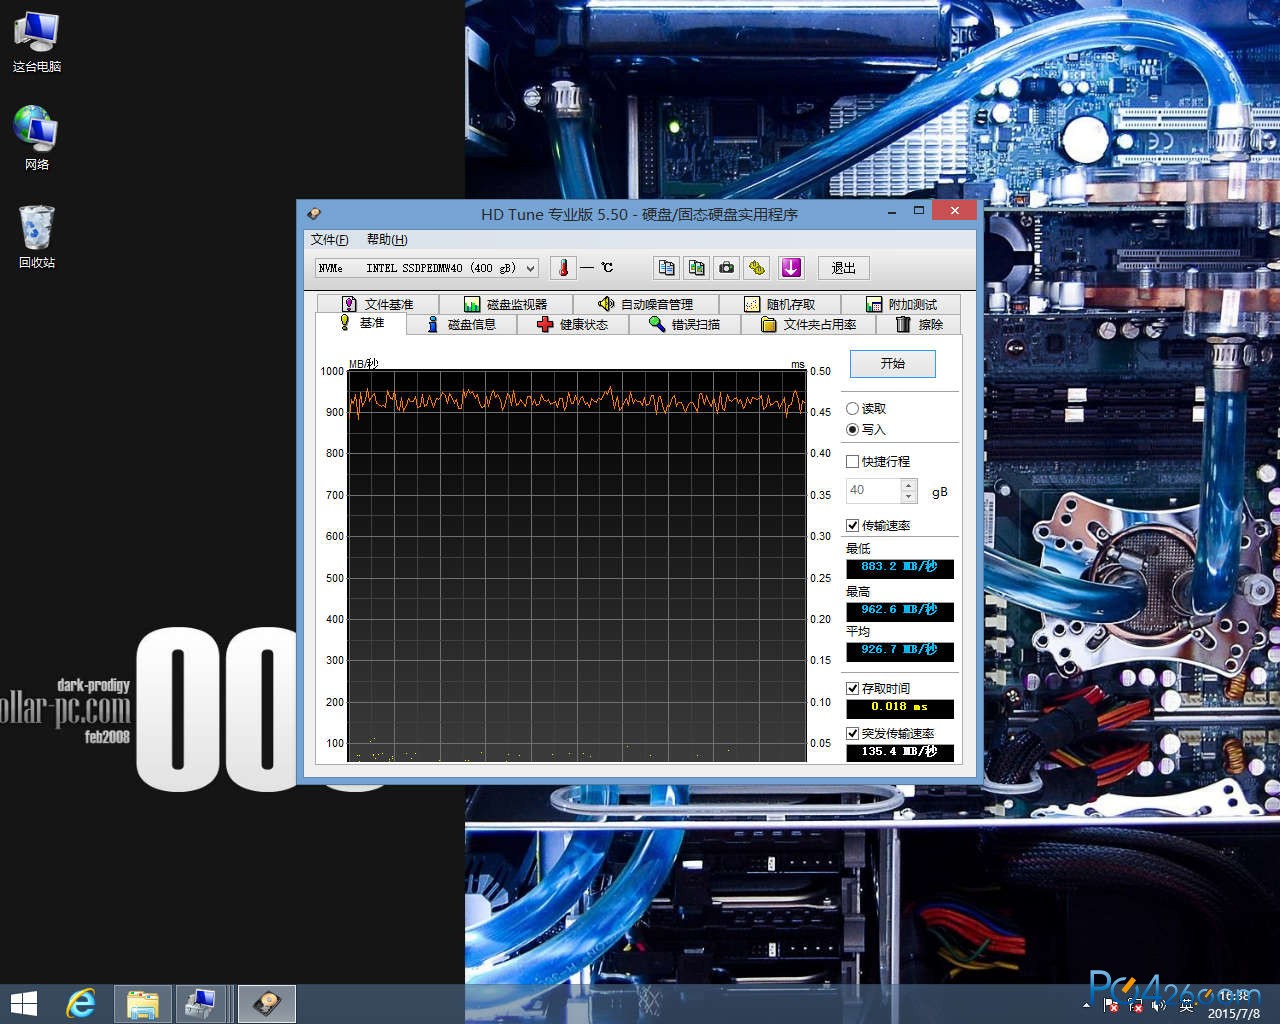
Task: Save screenshot with the camera icon
Action: (x=727, y=268)
